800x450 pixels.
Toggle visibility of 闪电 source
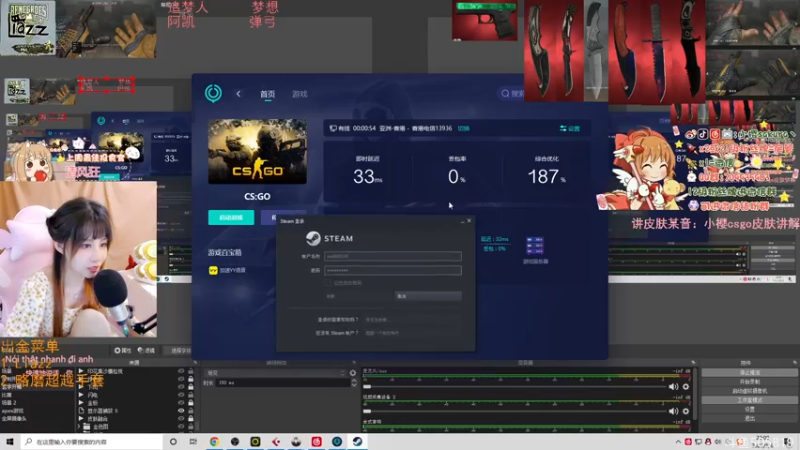181,395
